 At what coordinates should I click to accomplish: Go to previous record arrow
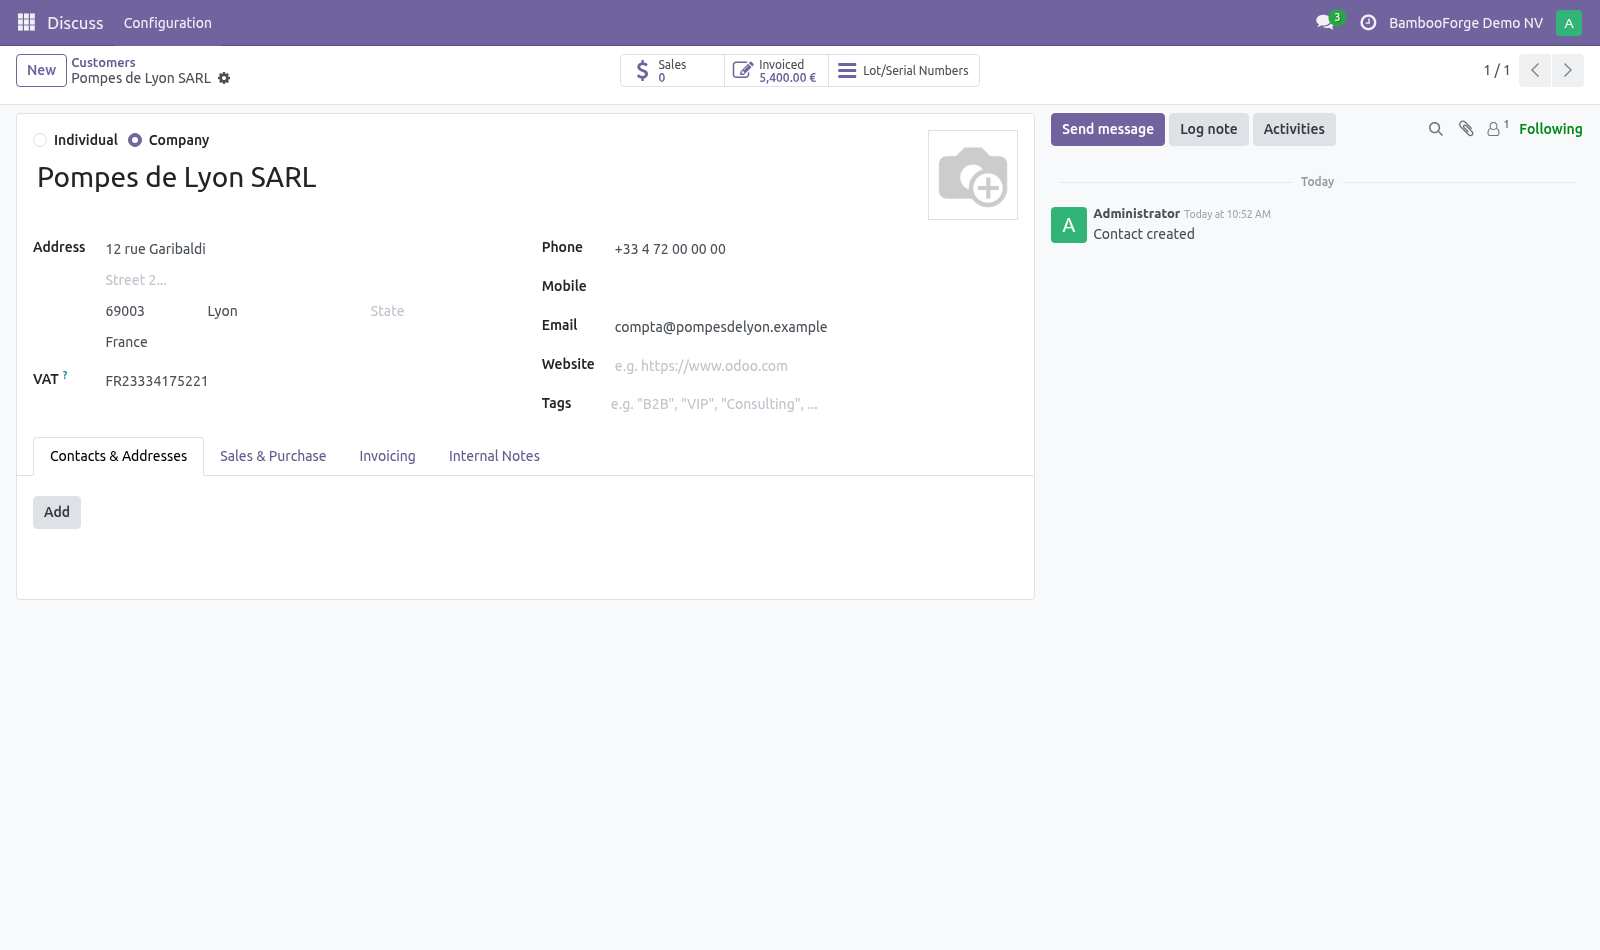pyautogui.click(x=1535, y=70)
